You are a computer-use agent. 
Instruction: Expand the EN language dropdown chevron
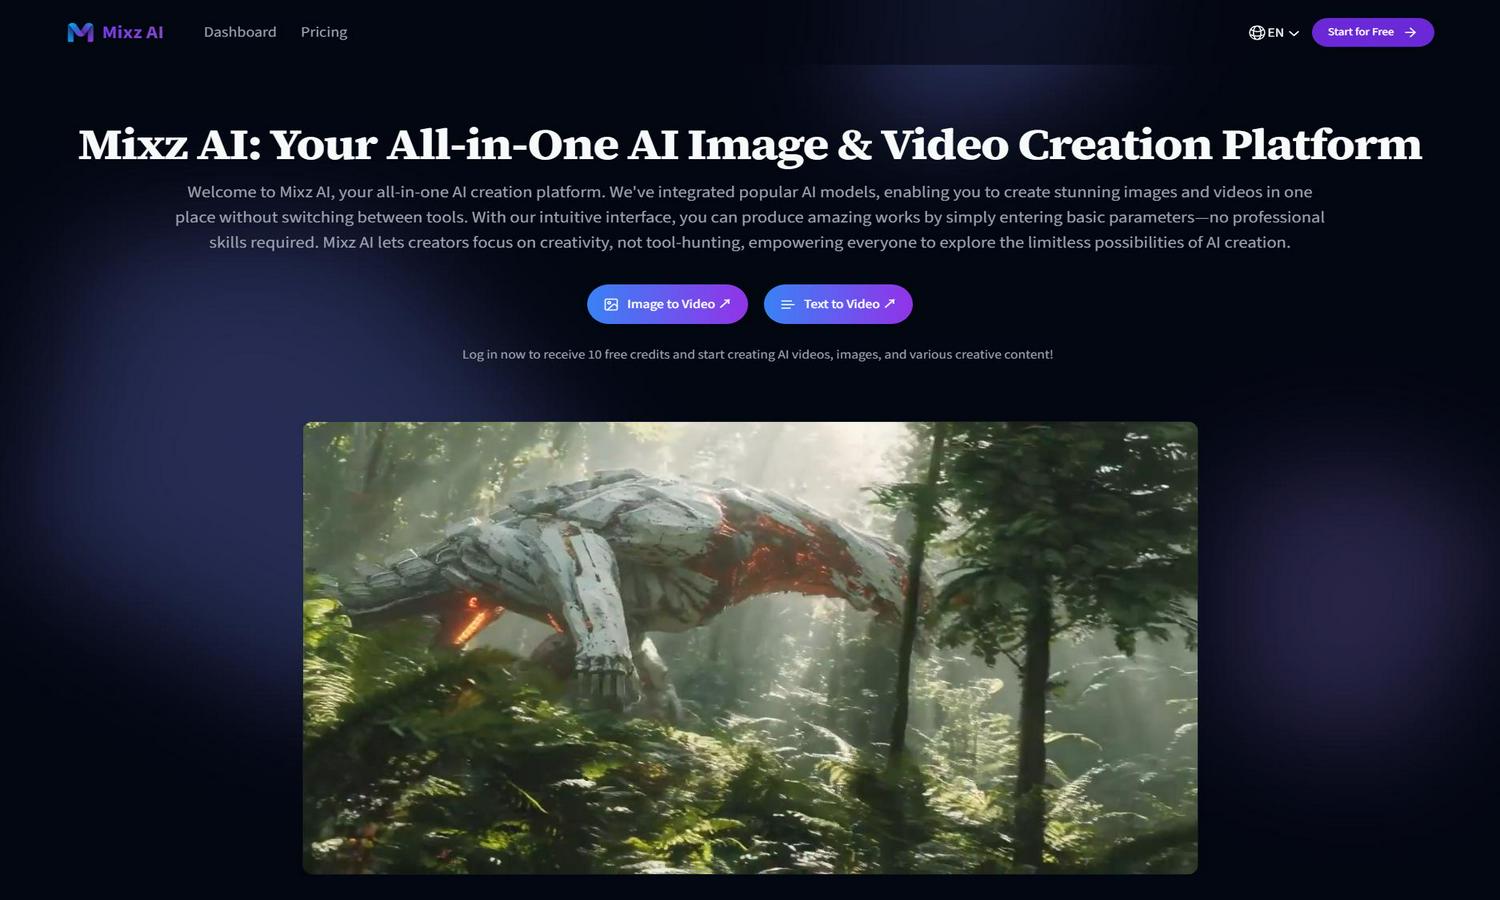coord(1294,33)
